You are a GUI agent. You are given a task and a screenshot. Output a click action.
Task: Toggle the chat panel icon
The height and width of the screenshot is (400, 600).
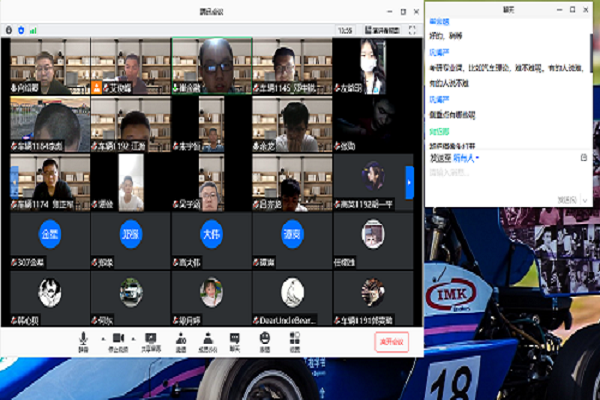(x=235, y=339)
